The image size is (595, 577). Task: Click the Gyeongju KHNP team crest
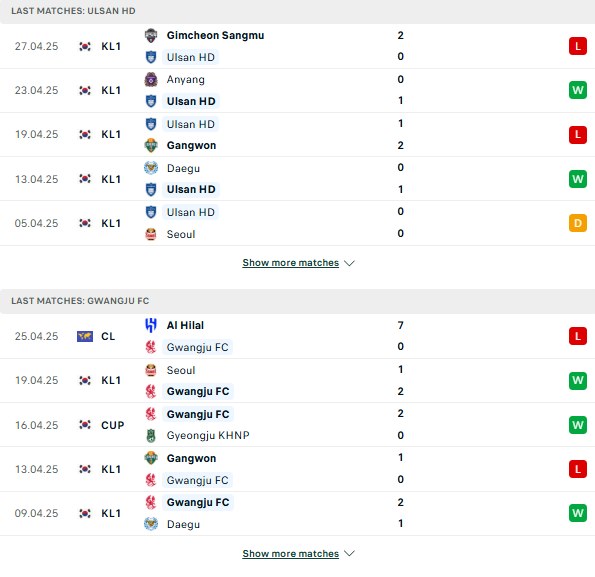[x=151, y=436]
